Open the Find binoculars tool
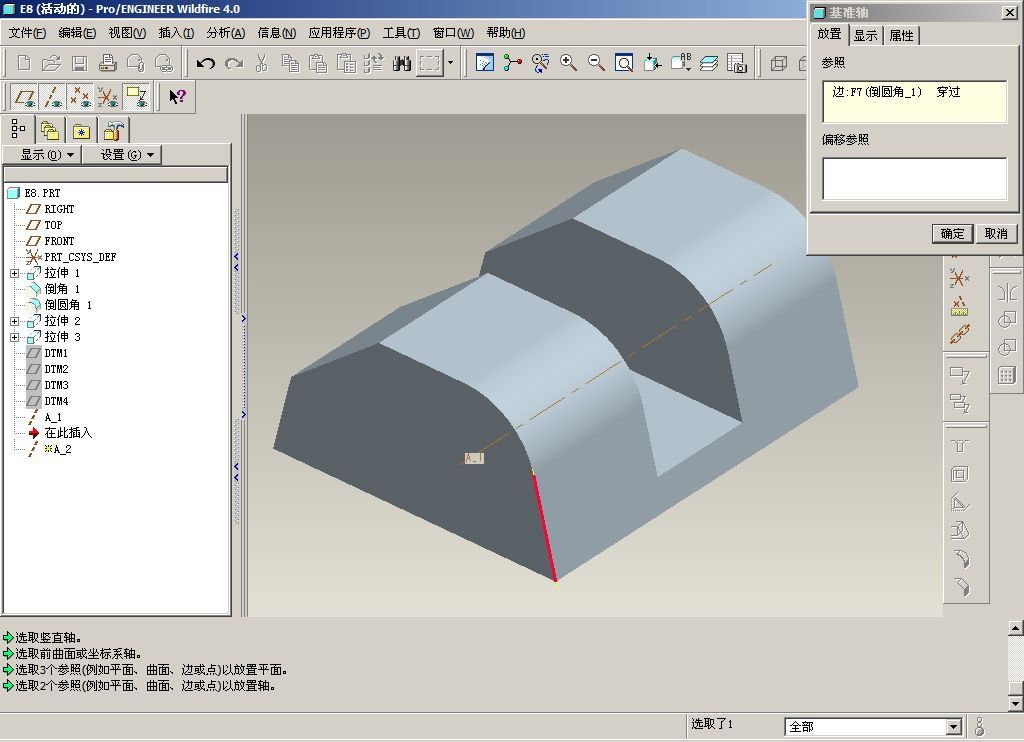This screenshot has height=742, width=1024. click(402, 63)
